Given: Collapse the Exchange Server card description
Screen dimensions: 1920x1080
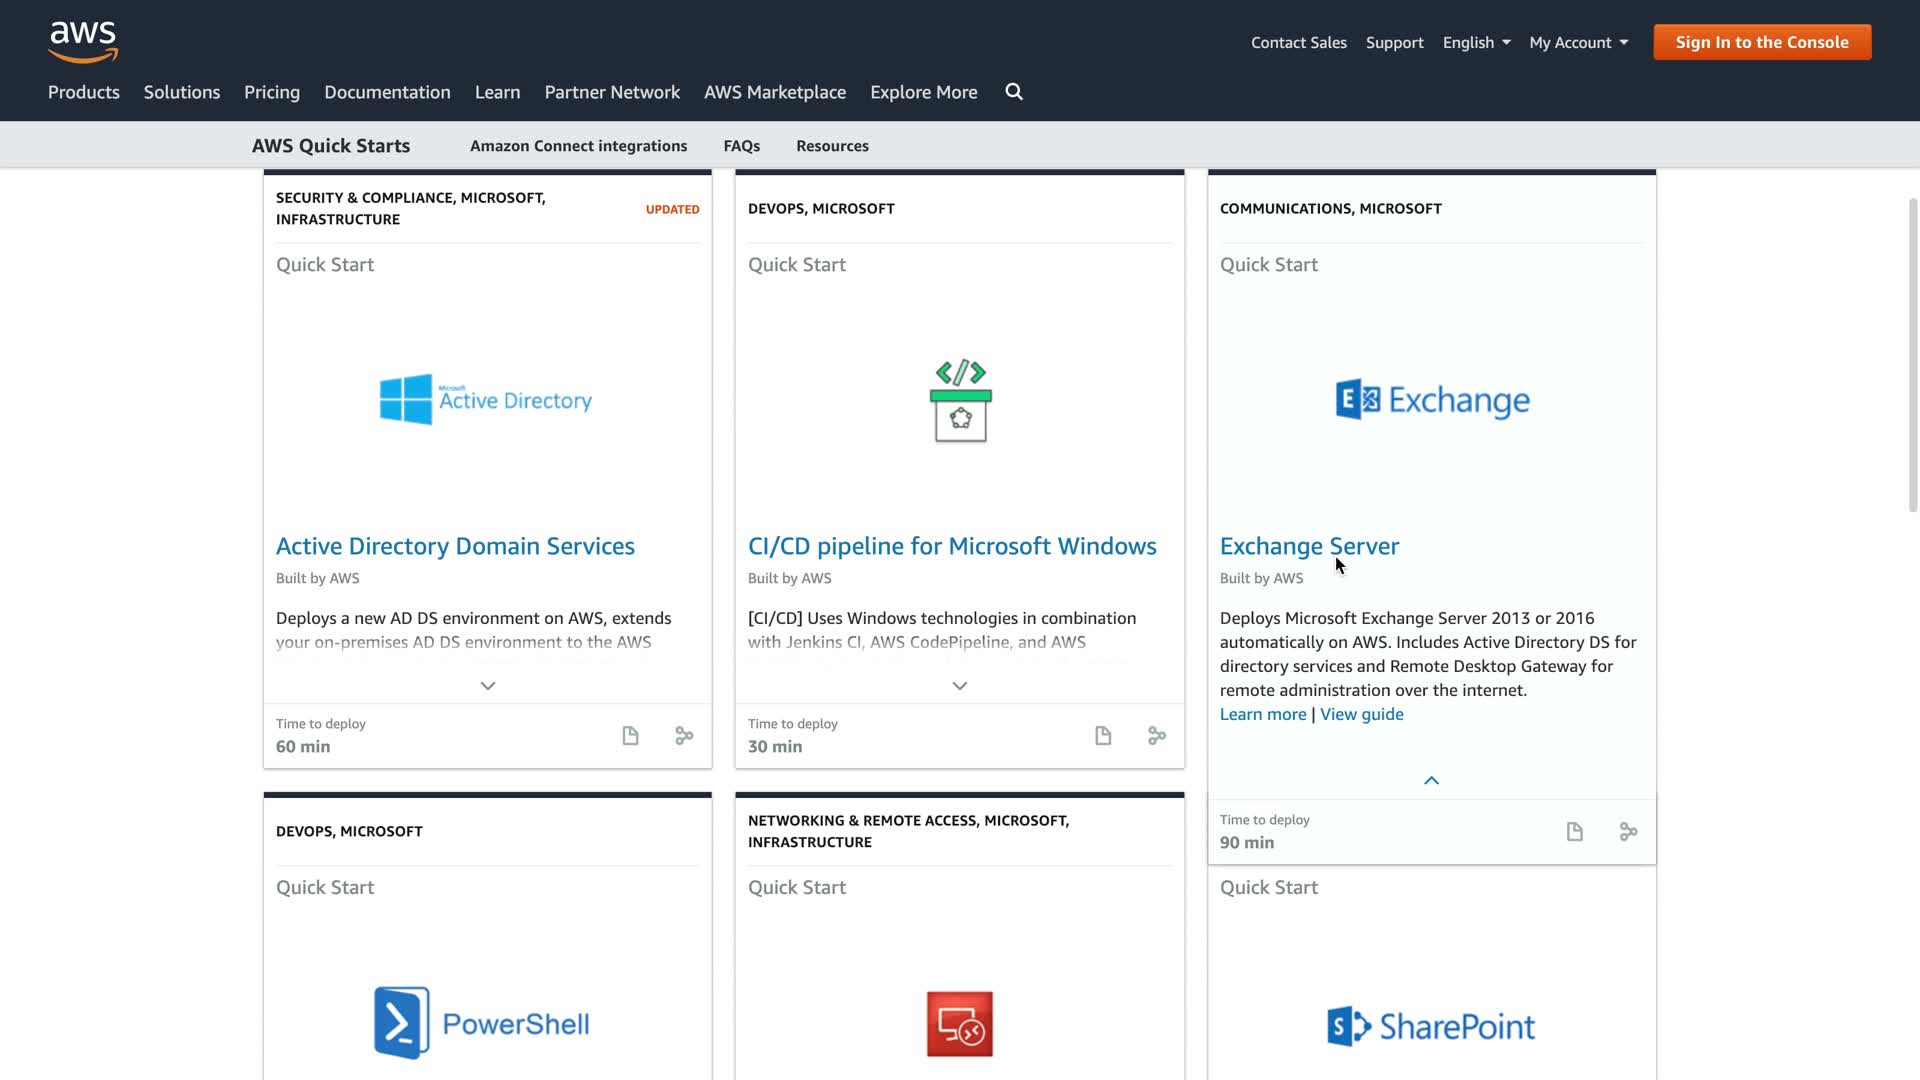Looking at the screenshot, I should tap(1431, 781).
